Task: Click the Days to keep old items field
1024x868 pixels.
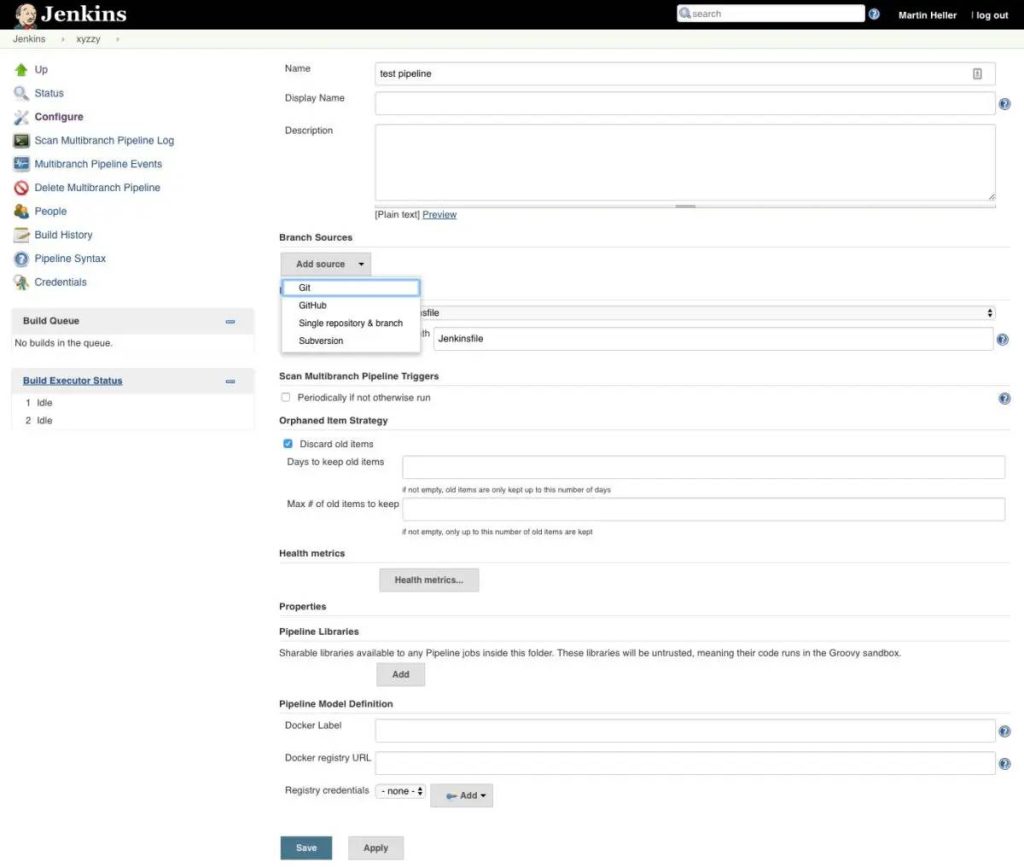Action: pyautogui.click(x=700, y=466)
